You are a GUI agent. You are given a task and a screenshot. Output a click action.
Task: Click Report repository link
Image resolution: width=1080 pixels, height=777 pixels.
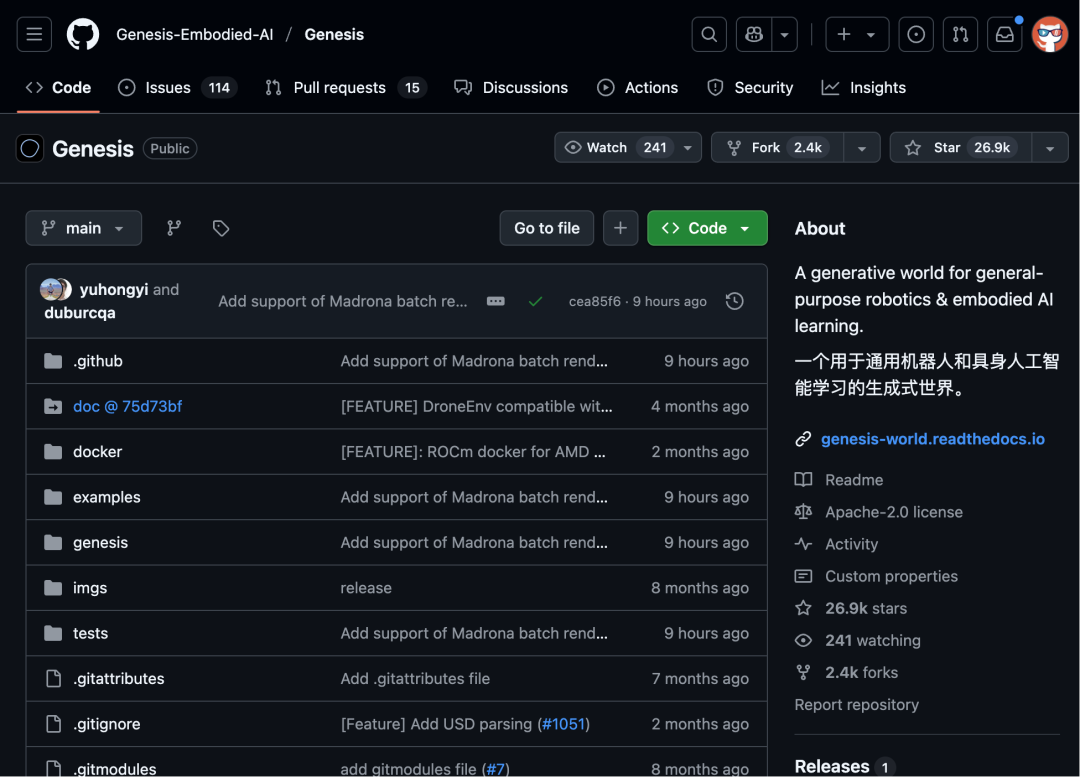pos(856,705)
